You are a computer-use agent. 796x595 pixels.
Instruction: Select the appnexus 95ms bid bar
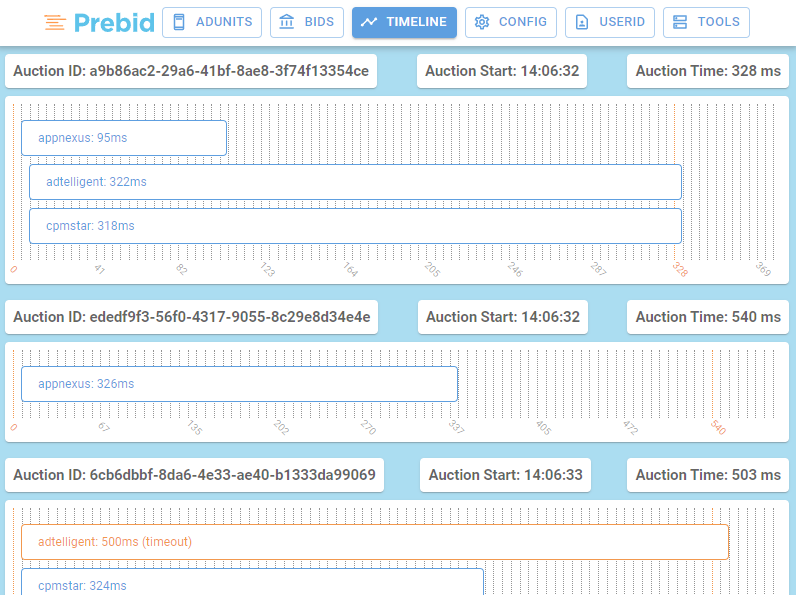pos(124,138)
